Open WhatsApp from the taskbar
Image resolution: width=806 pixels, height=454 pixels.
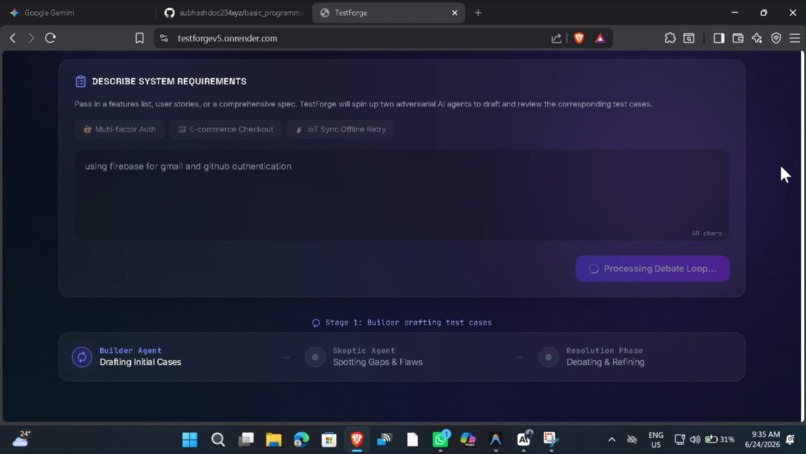pos(441,439)
